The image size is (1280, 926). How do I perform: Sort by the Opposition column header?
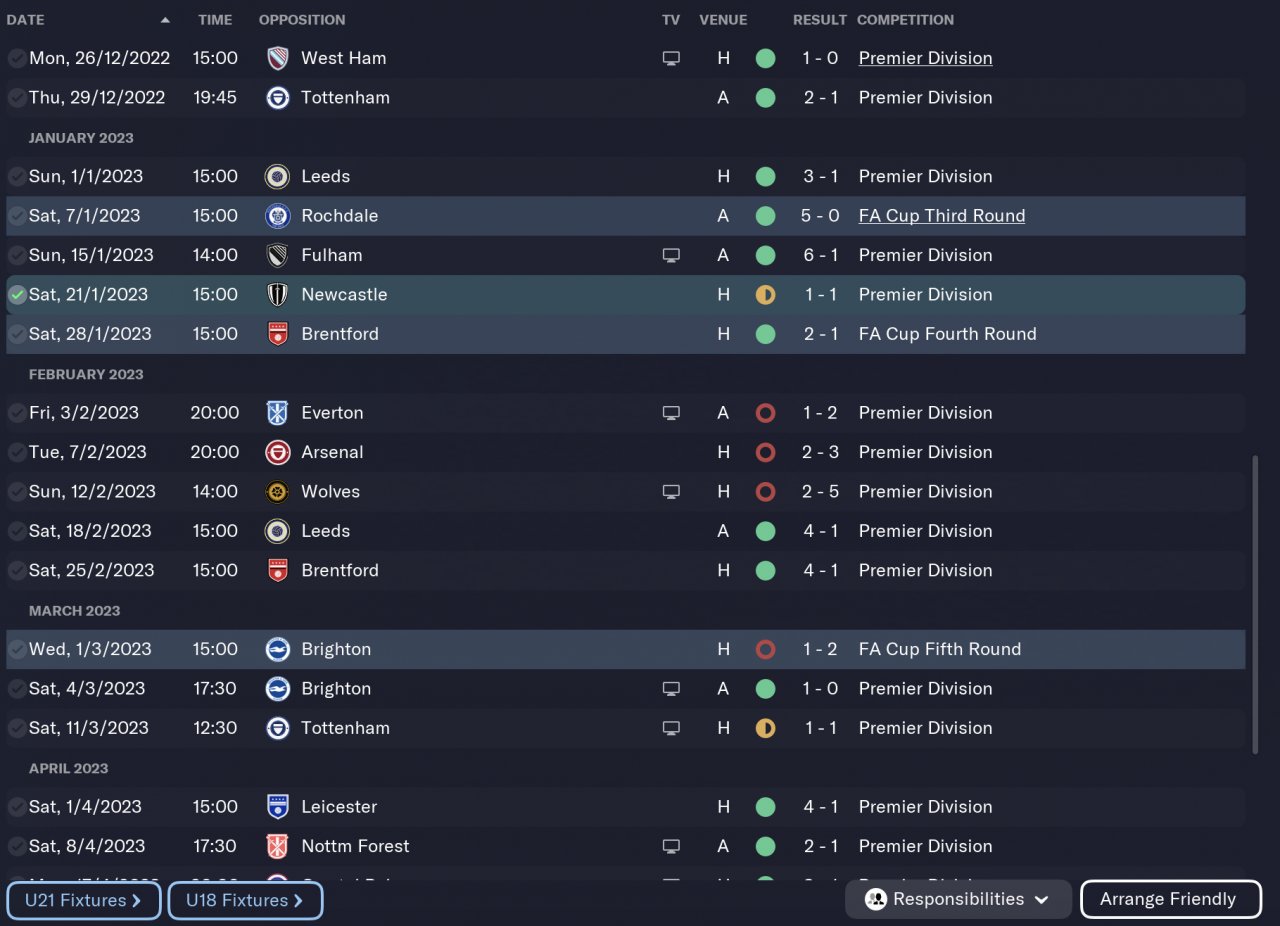[x=302, y=20]
